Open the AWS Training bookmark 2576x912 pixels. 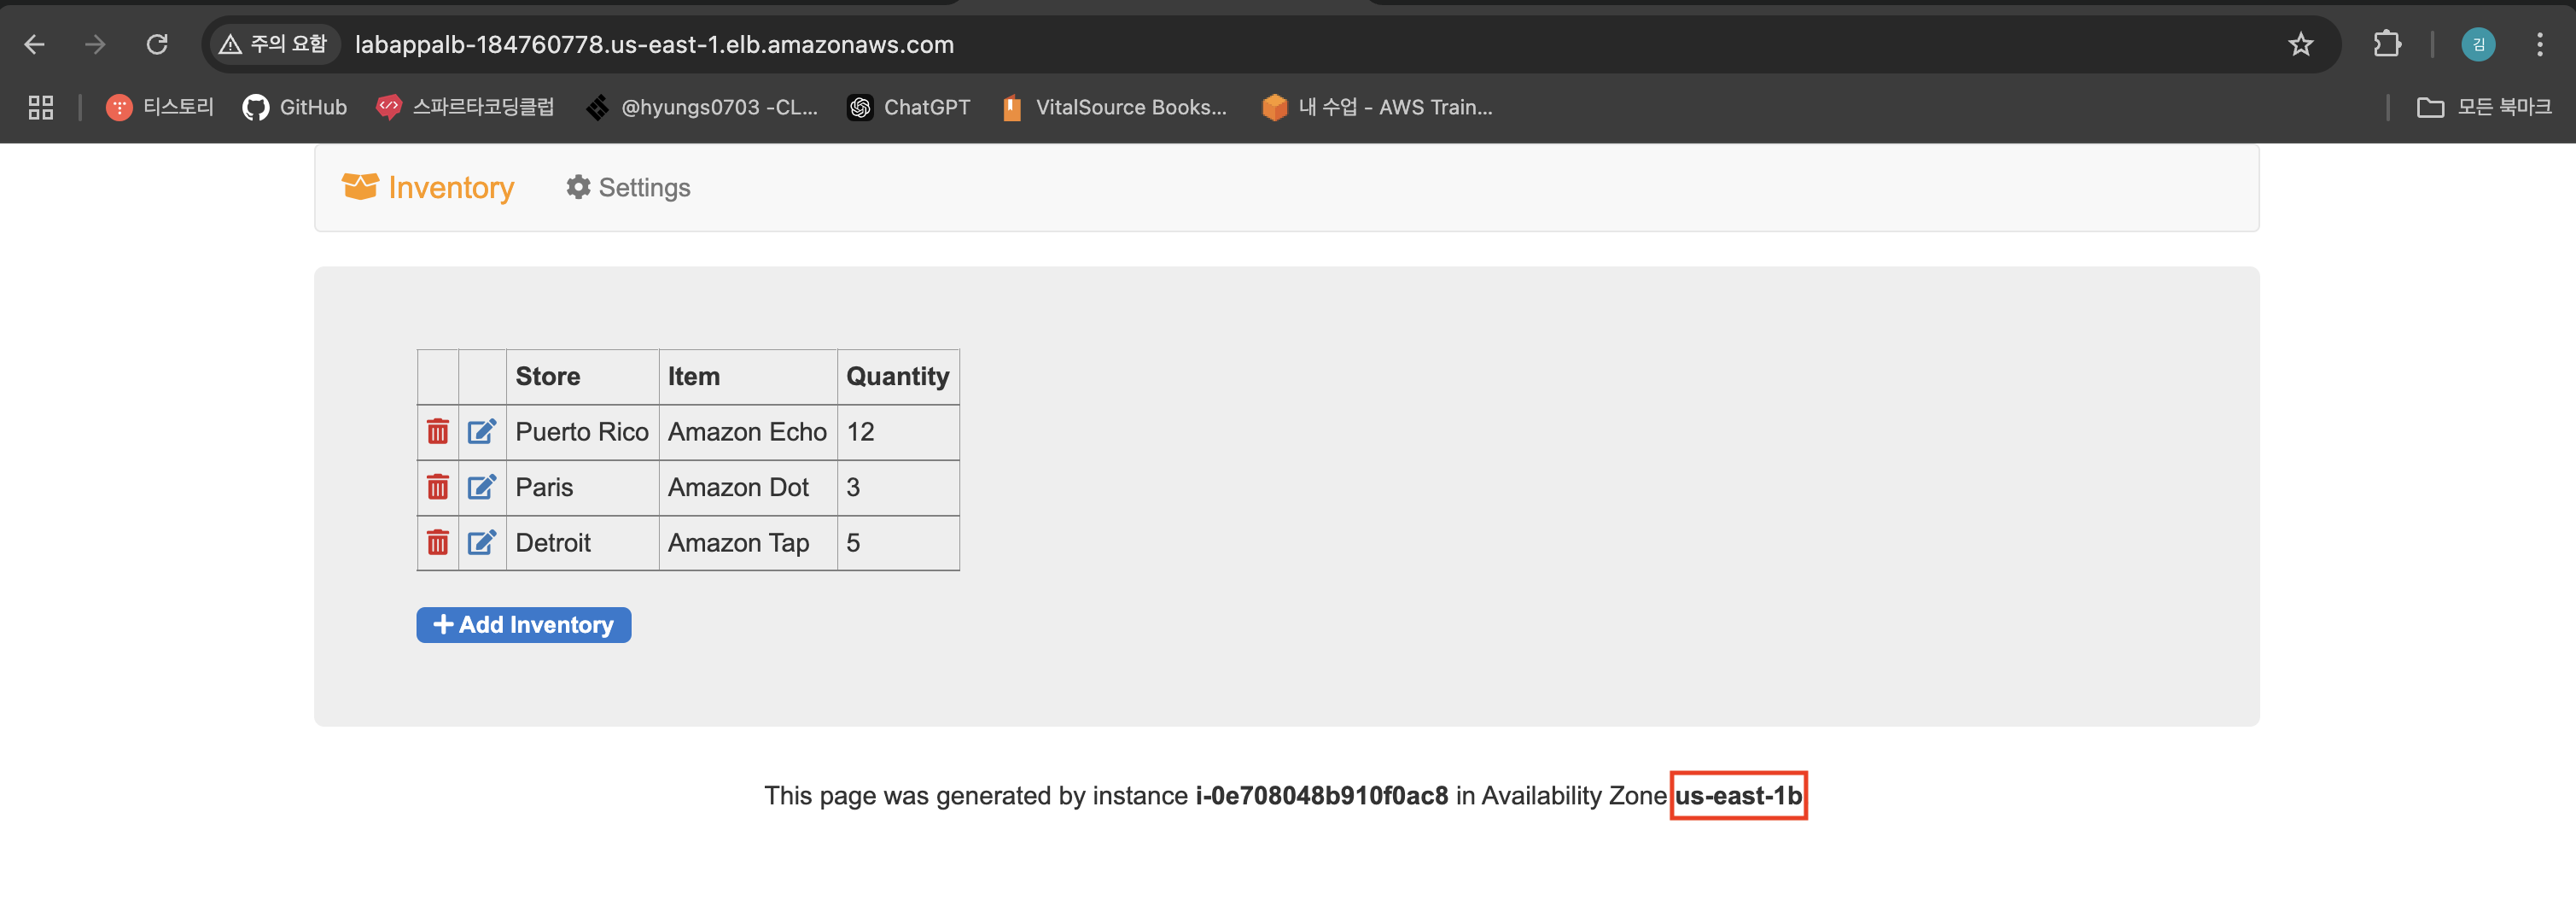(x=1377, y=107)
